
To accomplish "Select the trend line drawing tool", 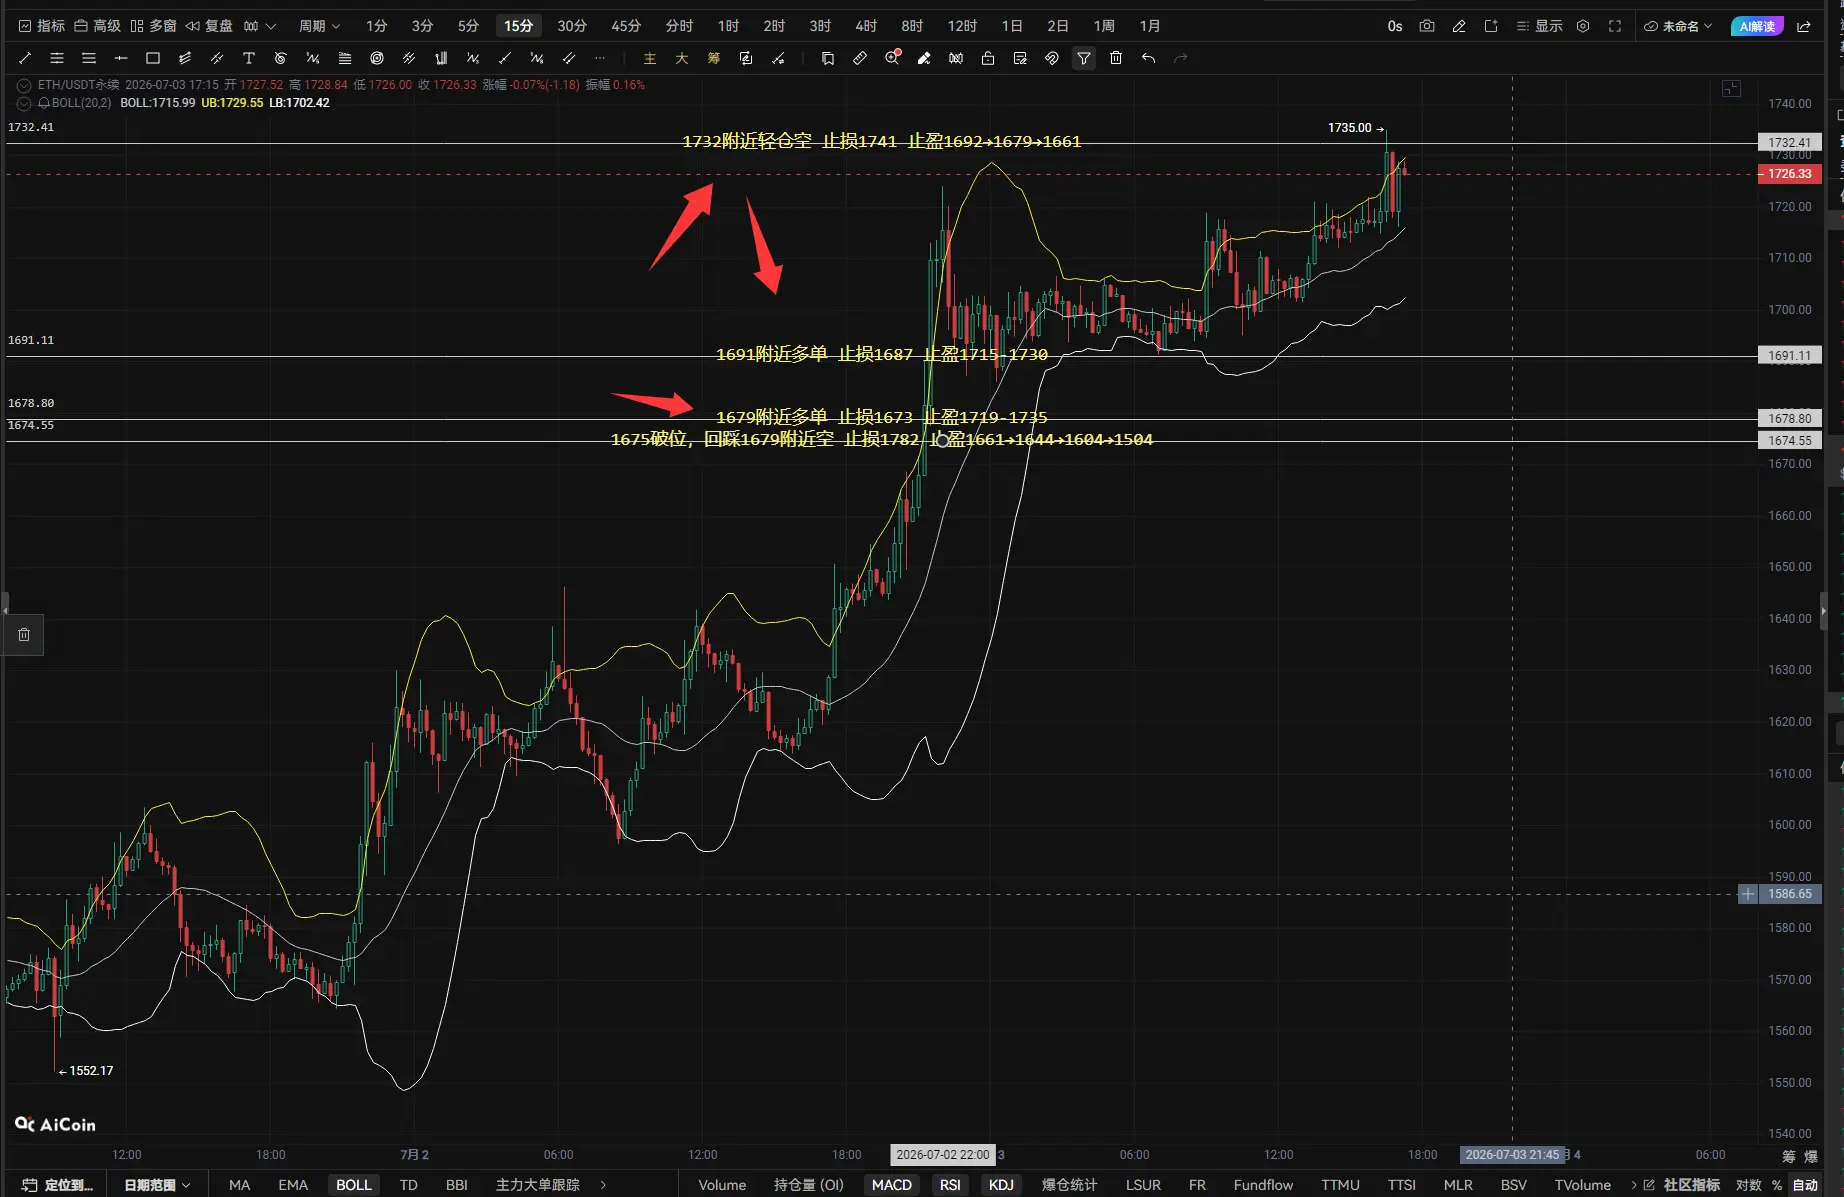I will click(25, 58).
